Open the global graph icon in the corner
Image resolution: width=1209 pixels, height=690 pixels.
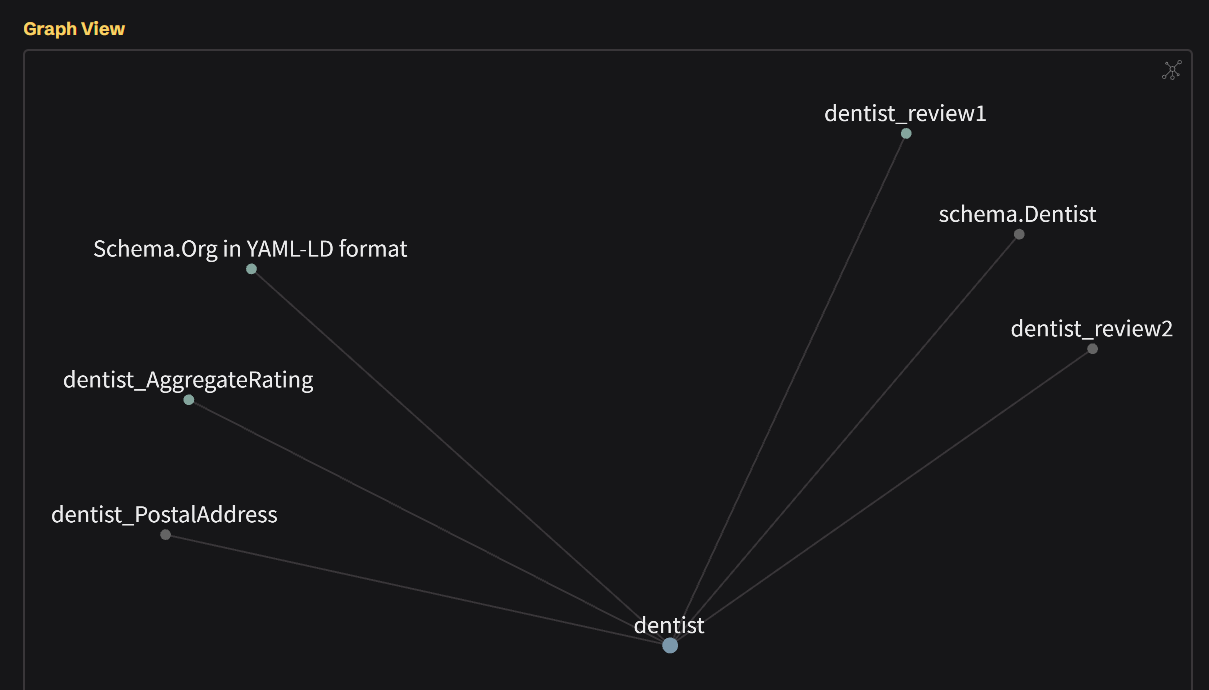click(1171, 70)
